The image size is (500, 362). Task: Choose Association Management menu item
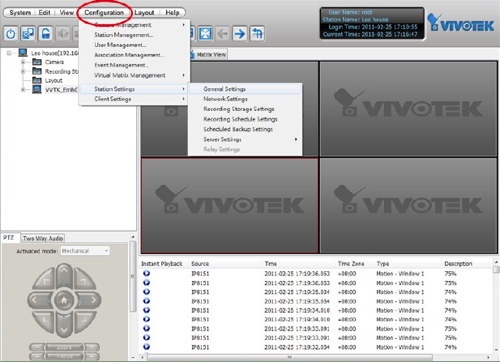[134, 55]
